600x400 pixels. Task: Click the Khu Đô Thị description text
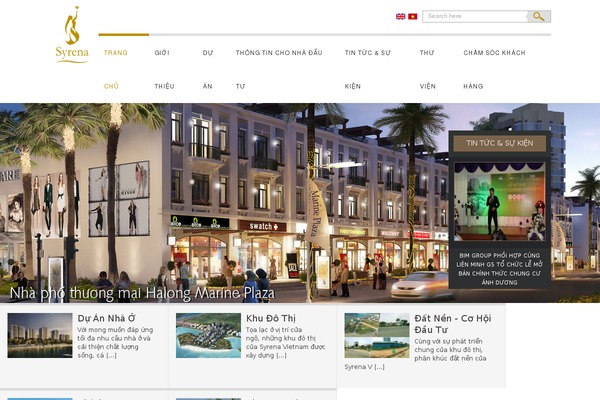pos(285,342)
